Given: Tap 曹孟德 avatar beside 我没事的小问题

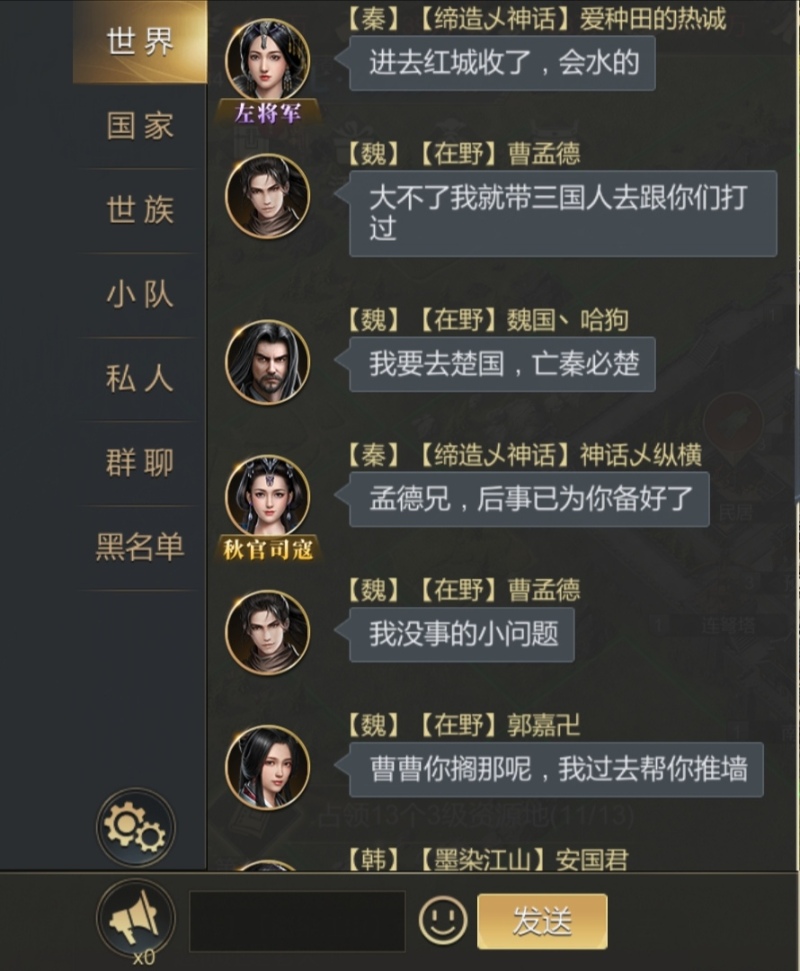Looking at the screenshot, I should click(x=267, y=632).
